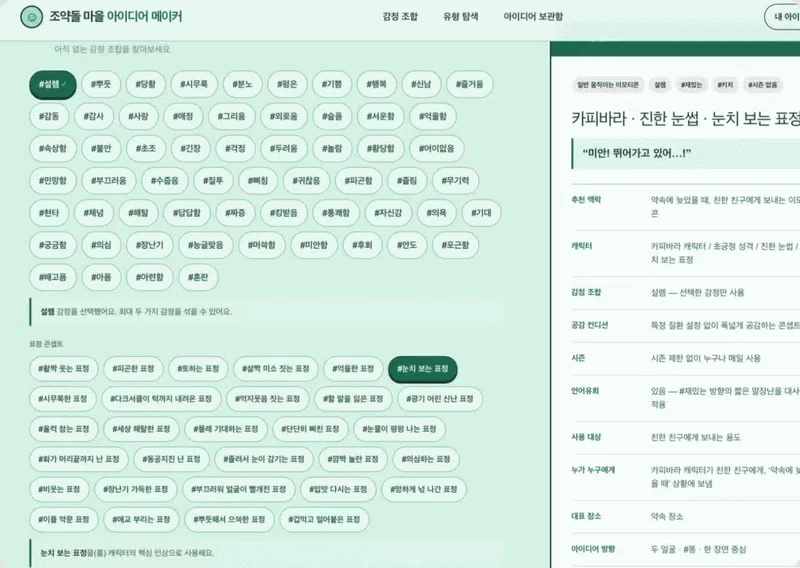The height and width of the screenshot is (568, 800).
Task: Choose the #서운함 emotion chip
Action: (x=381, y=116)
